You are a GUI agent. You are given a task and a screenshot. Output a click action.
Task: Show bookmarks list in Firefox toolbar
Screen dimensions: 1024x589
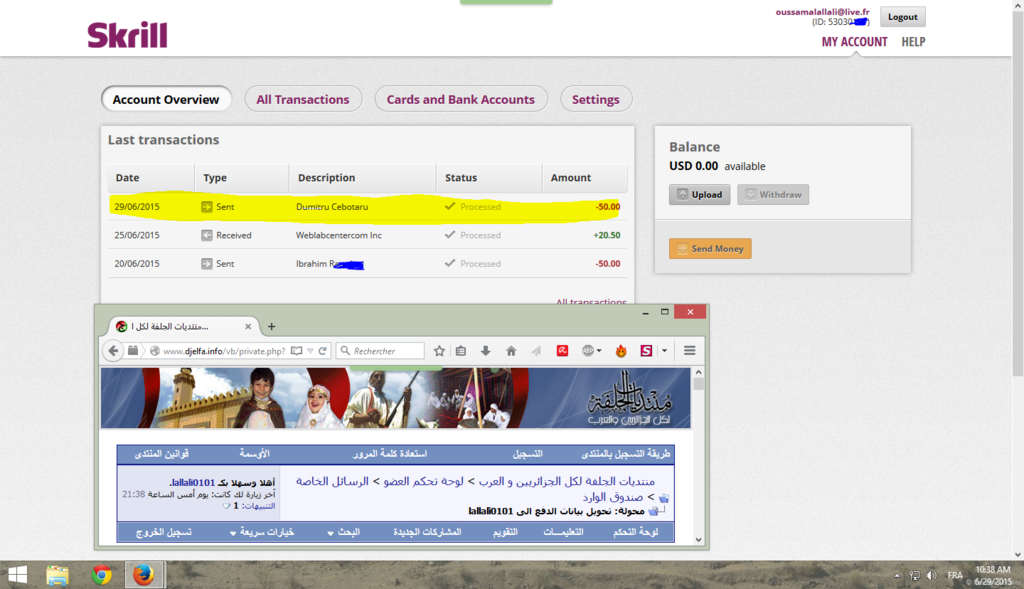coord(461,351)
